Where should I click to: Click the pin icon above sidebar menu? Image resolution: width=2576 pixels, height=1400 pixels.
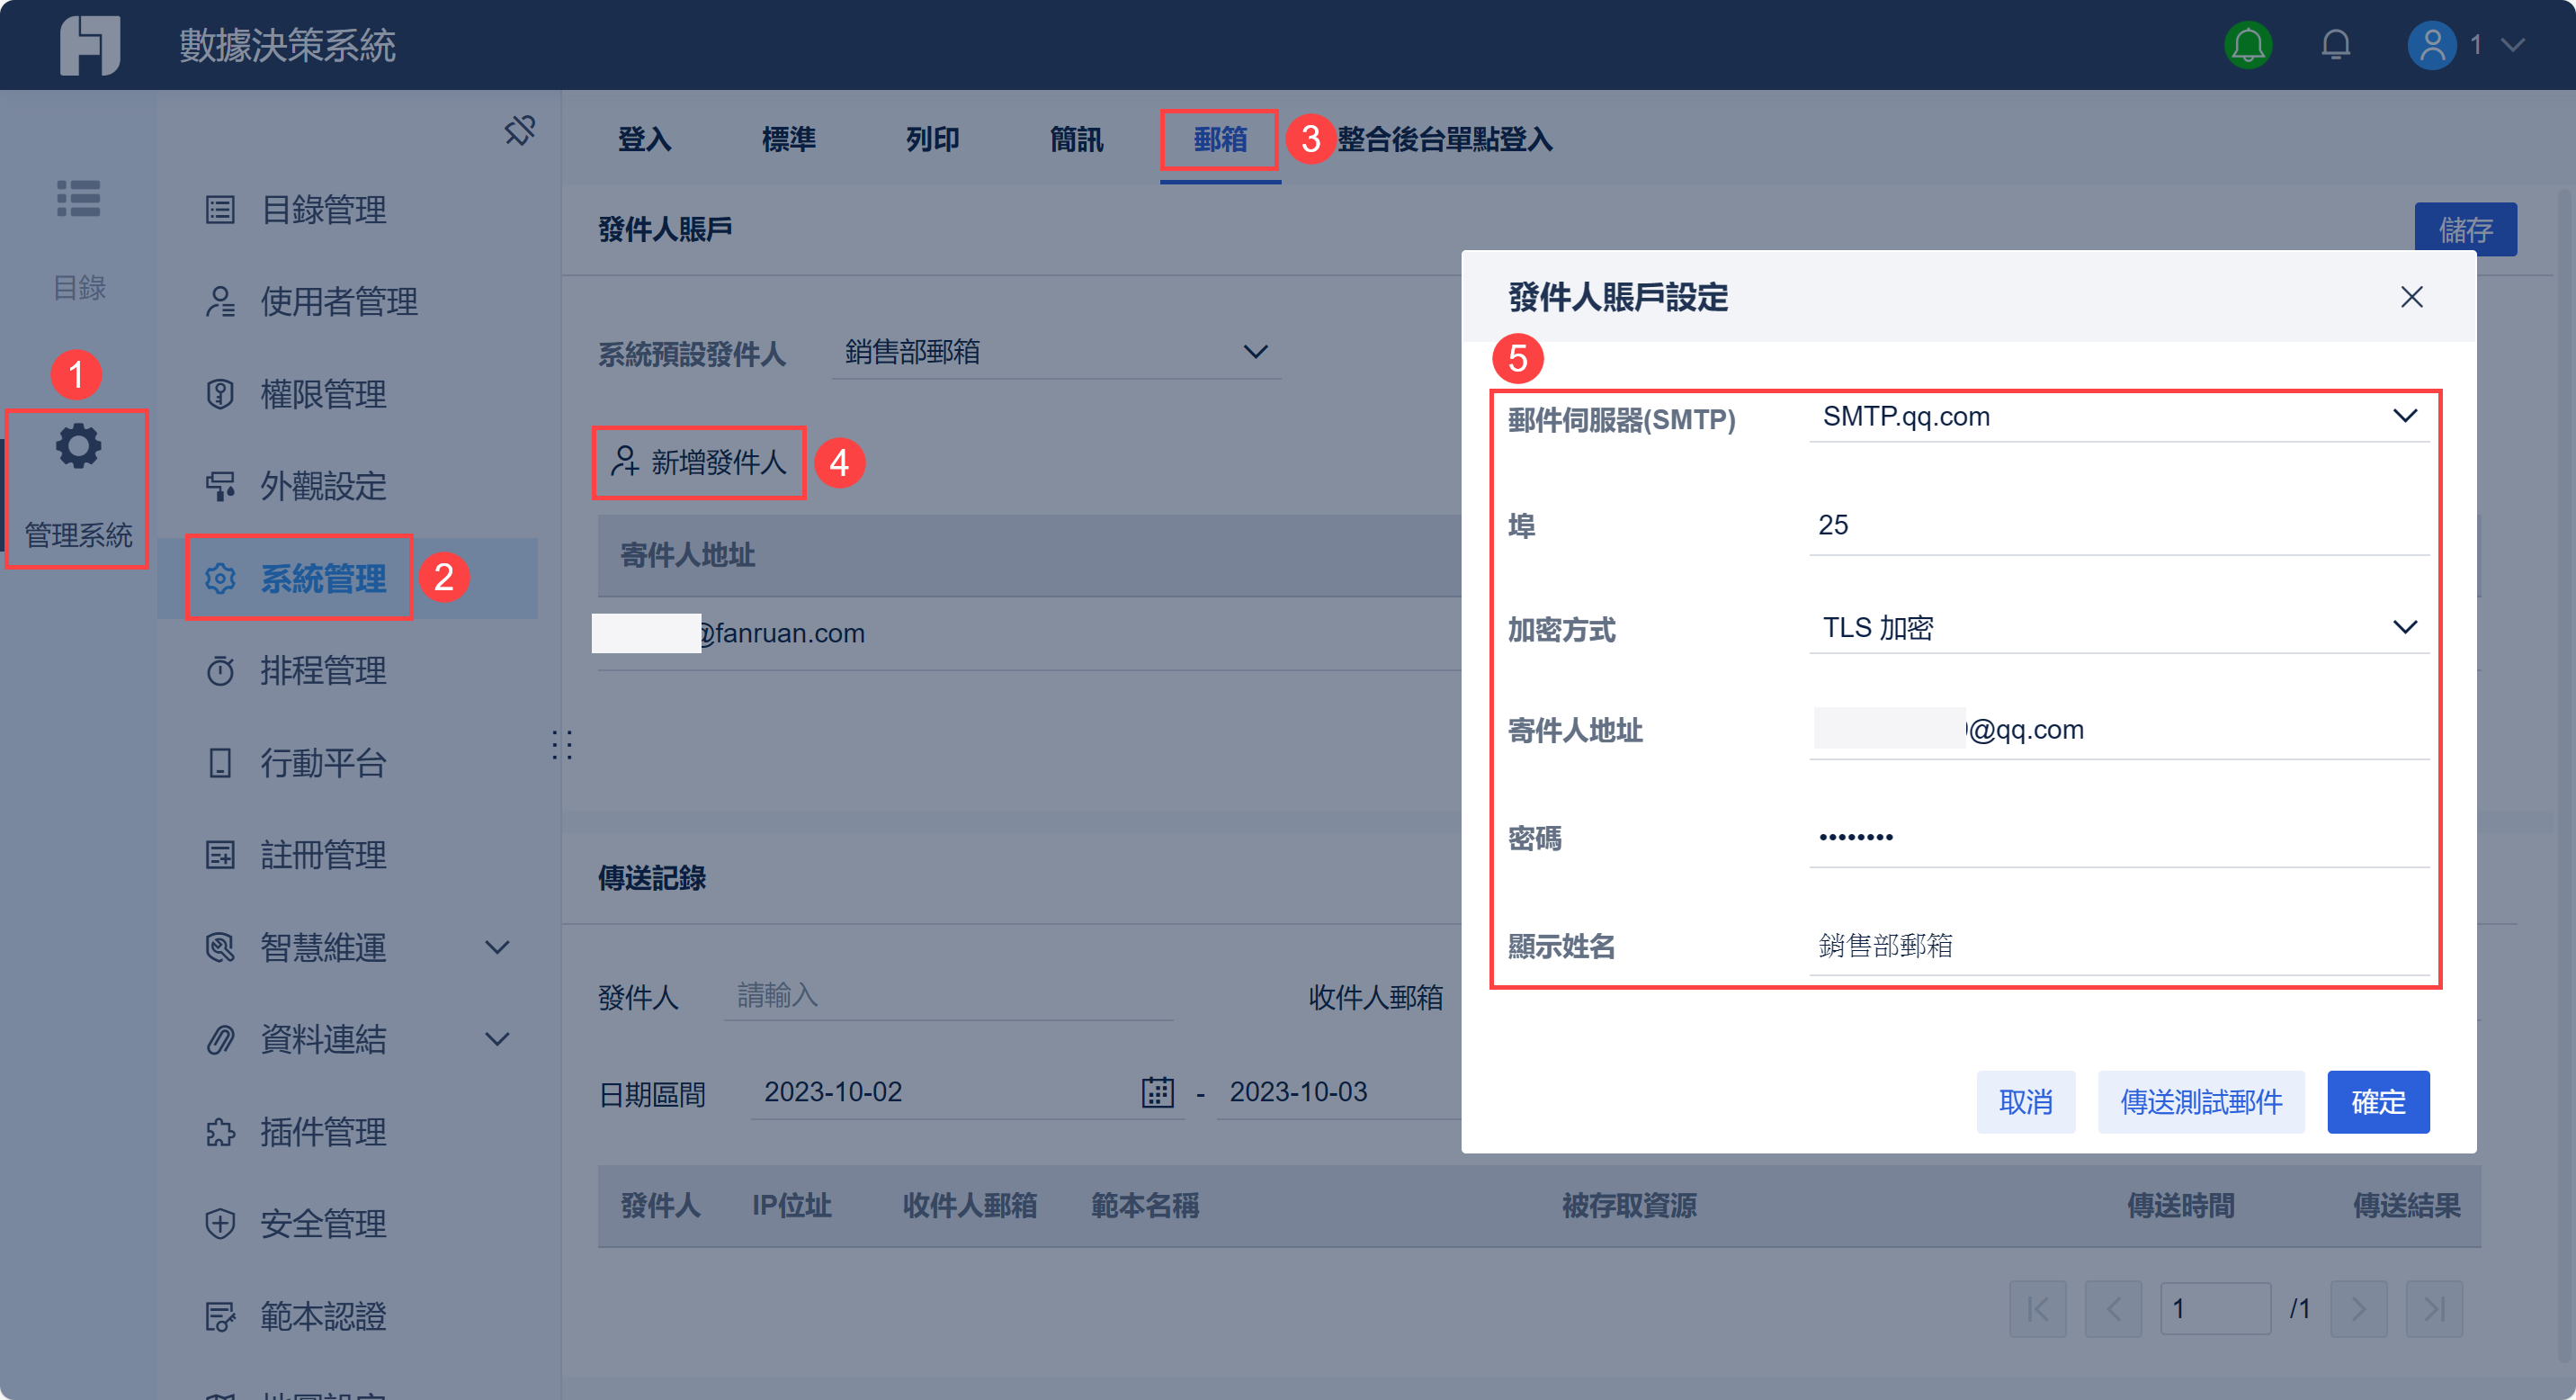pos(519,130)
